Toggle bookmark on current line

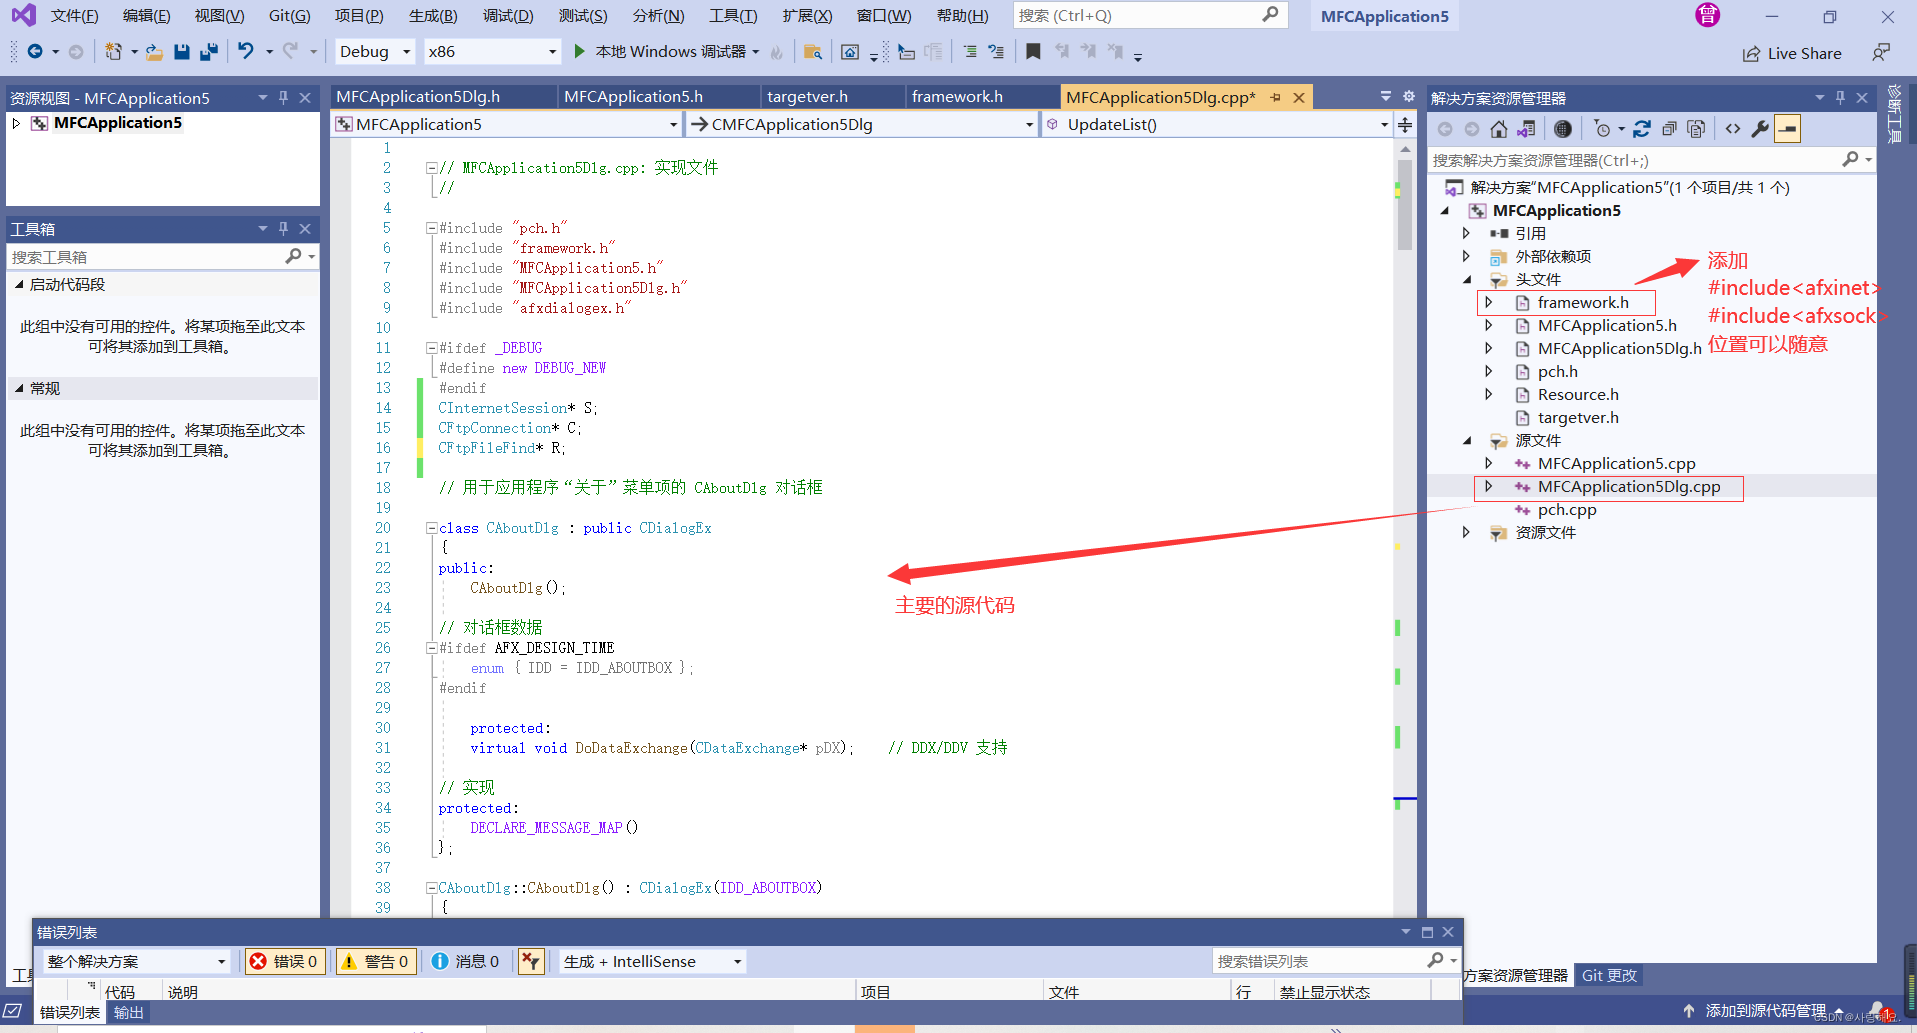point(1033,51)
